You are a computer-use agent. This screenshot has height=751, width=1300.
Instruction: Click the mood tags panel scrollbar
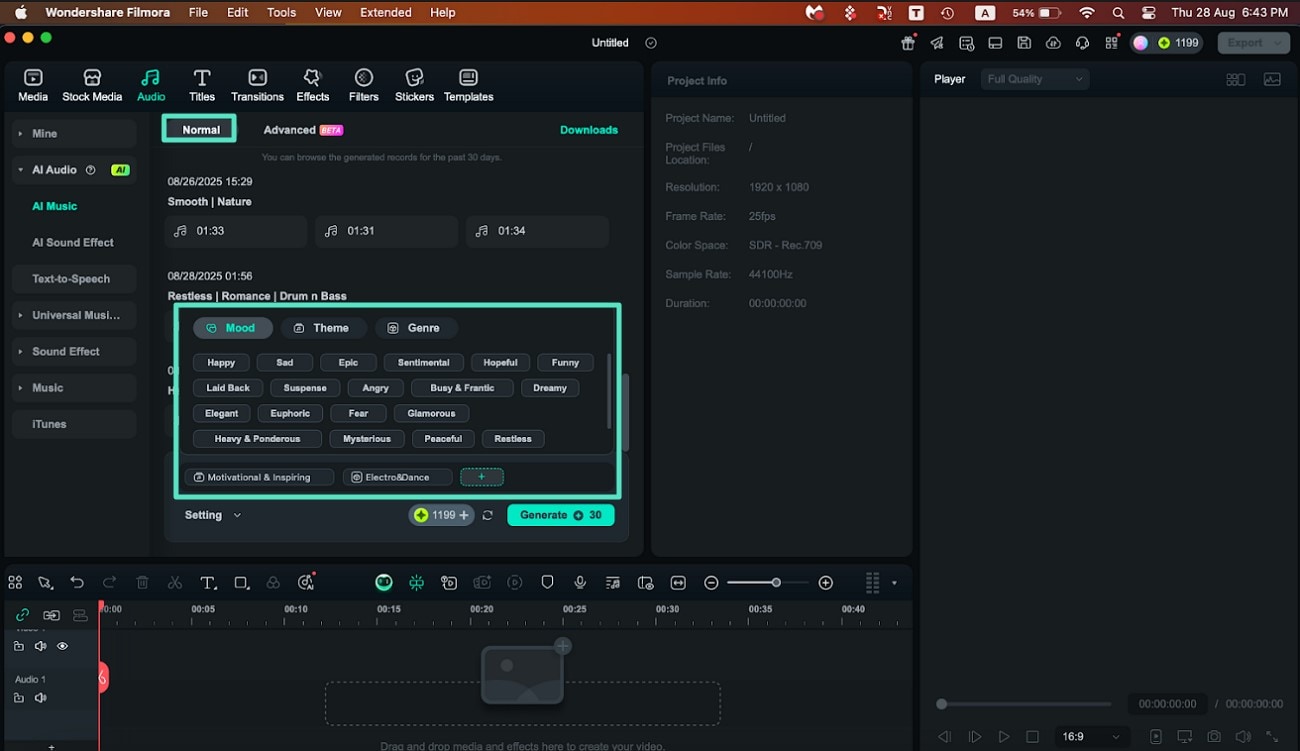pos(608,390)
